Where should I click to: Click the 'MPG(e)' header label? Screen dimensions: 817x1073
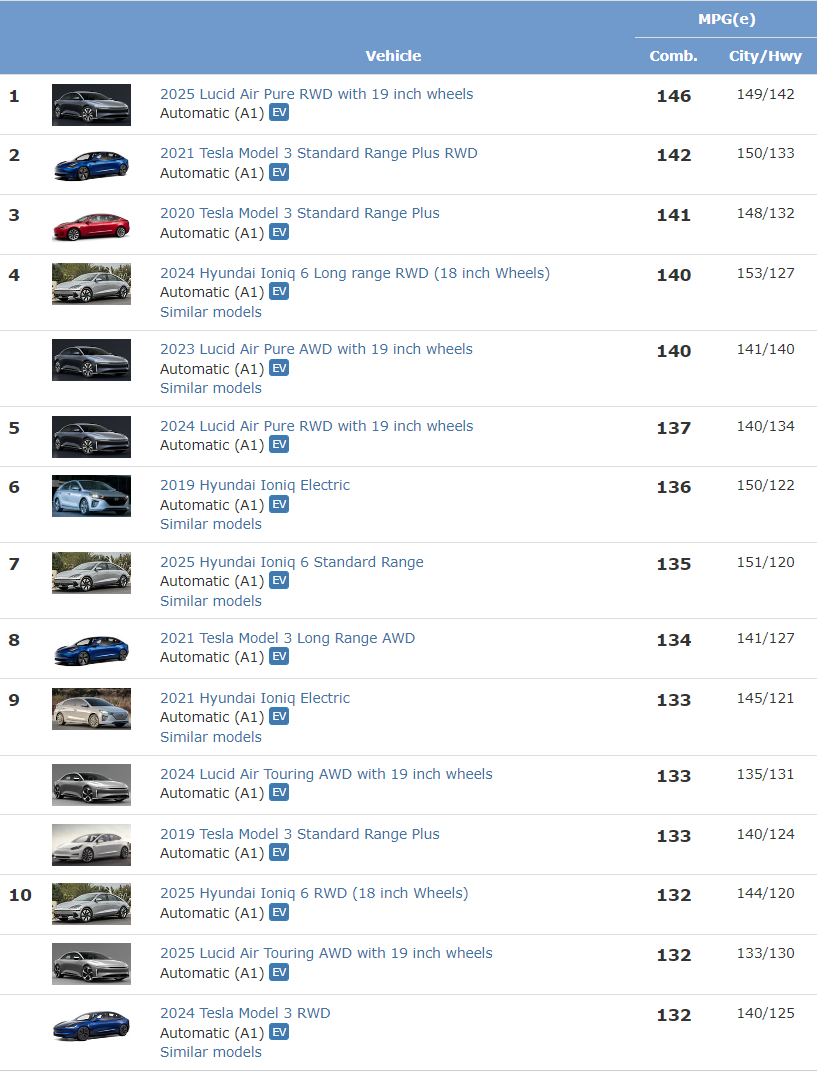[727, 19]
